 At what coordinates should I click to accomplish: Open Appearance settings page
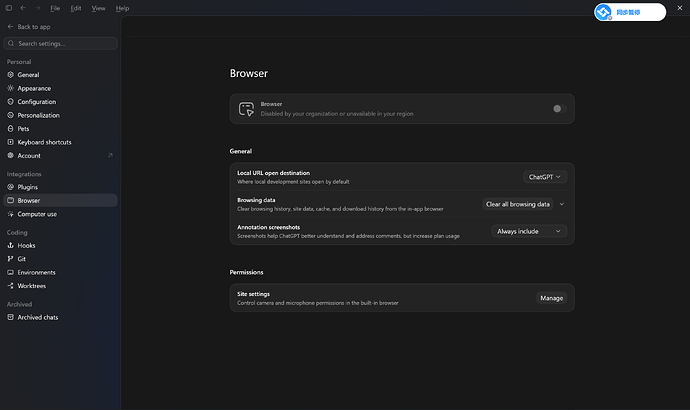tap(60, 88)
